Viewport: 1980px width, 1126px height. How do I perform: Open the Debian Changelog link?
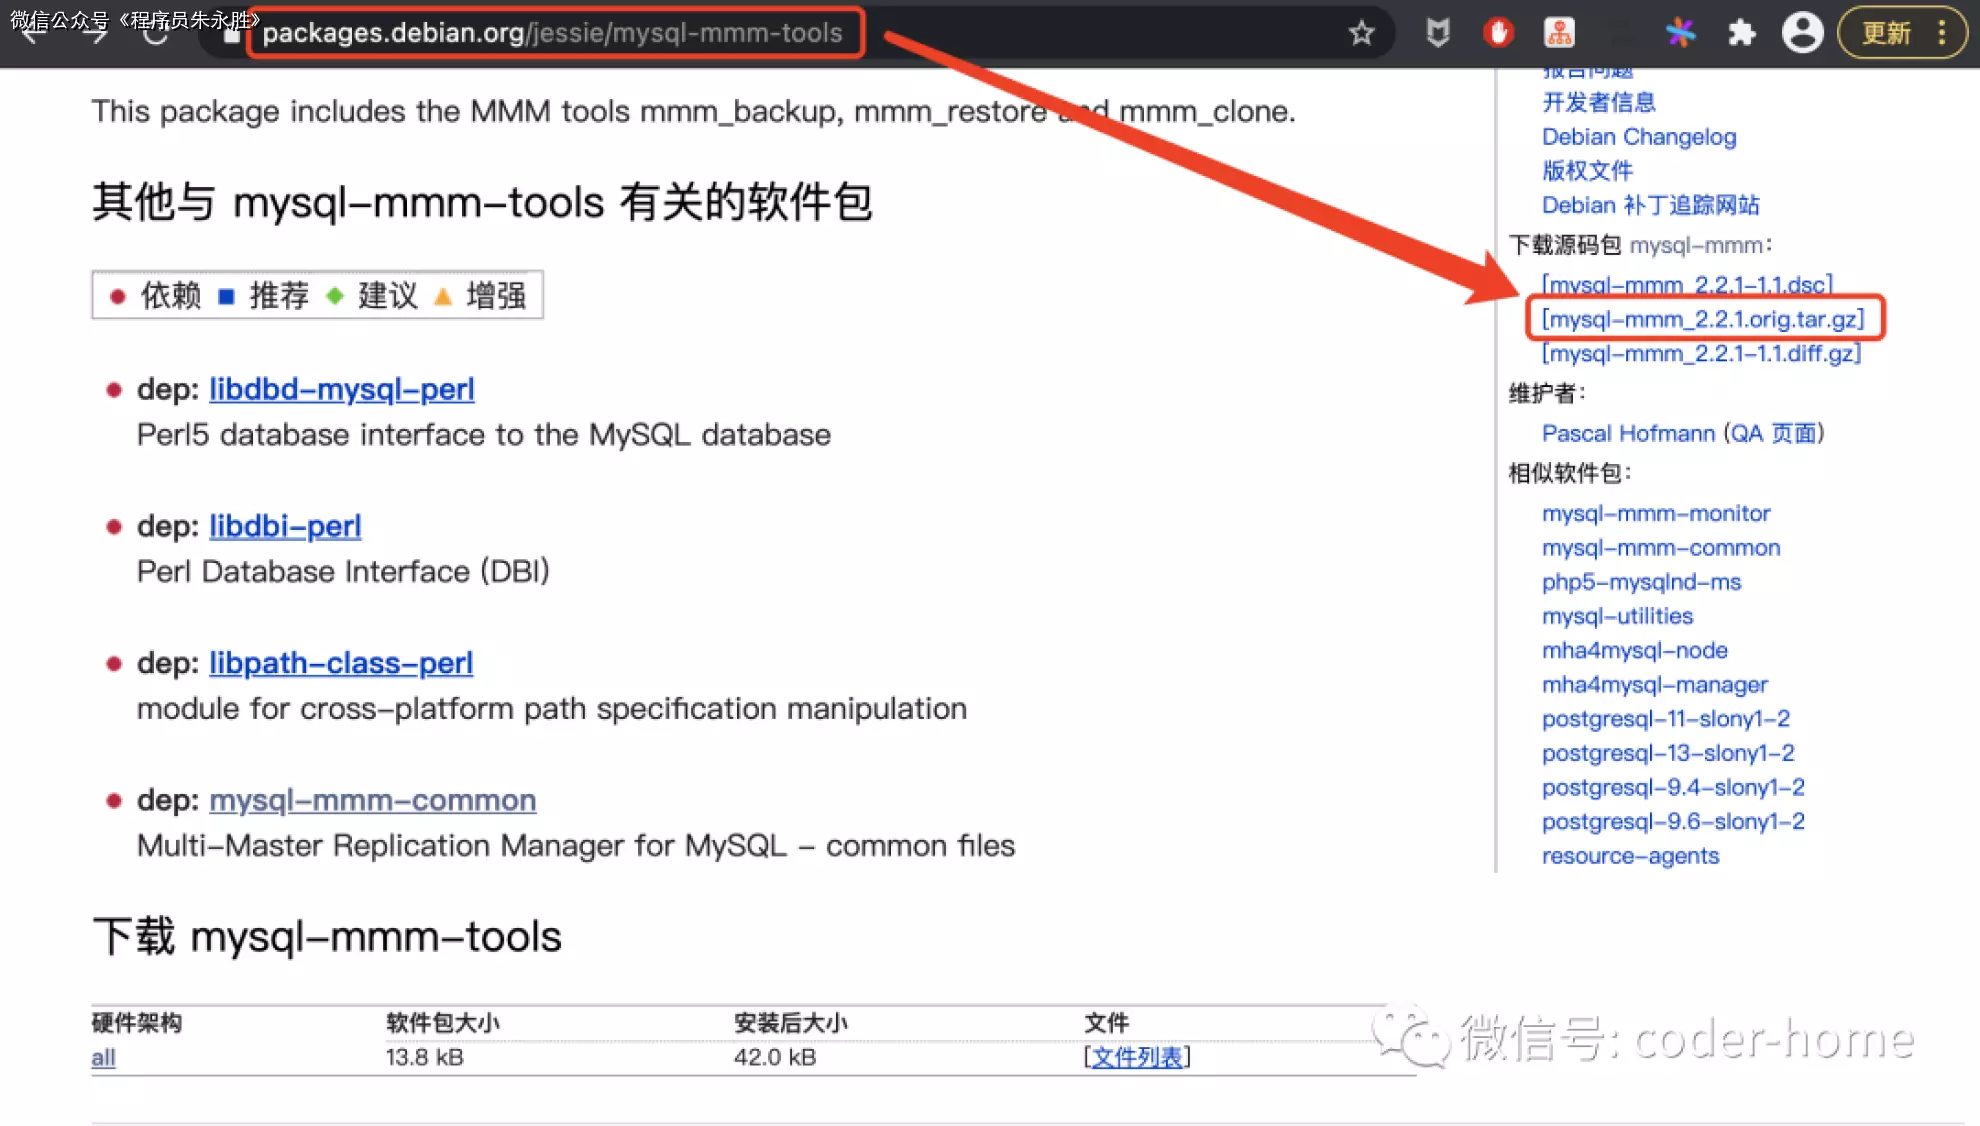pos(1638,137)
